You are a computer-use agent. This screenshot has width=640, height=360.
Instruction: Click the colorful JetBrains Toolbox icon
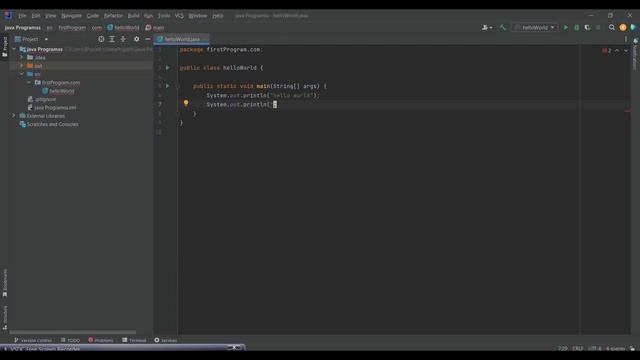coord(633,27)
